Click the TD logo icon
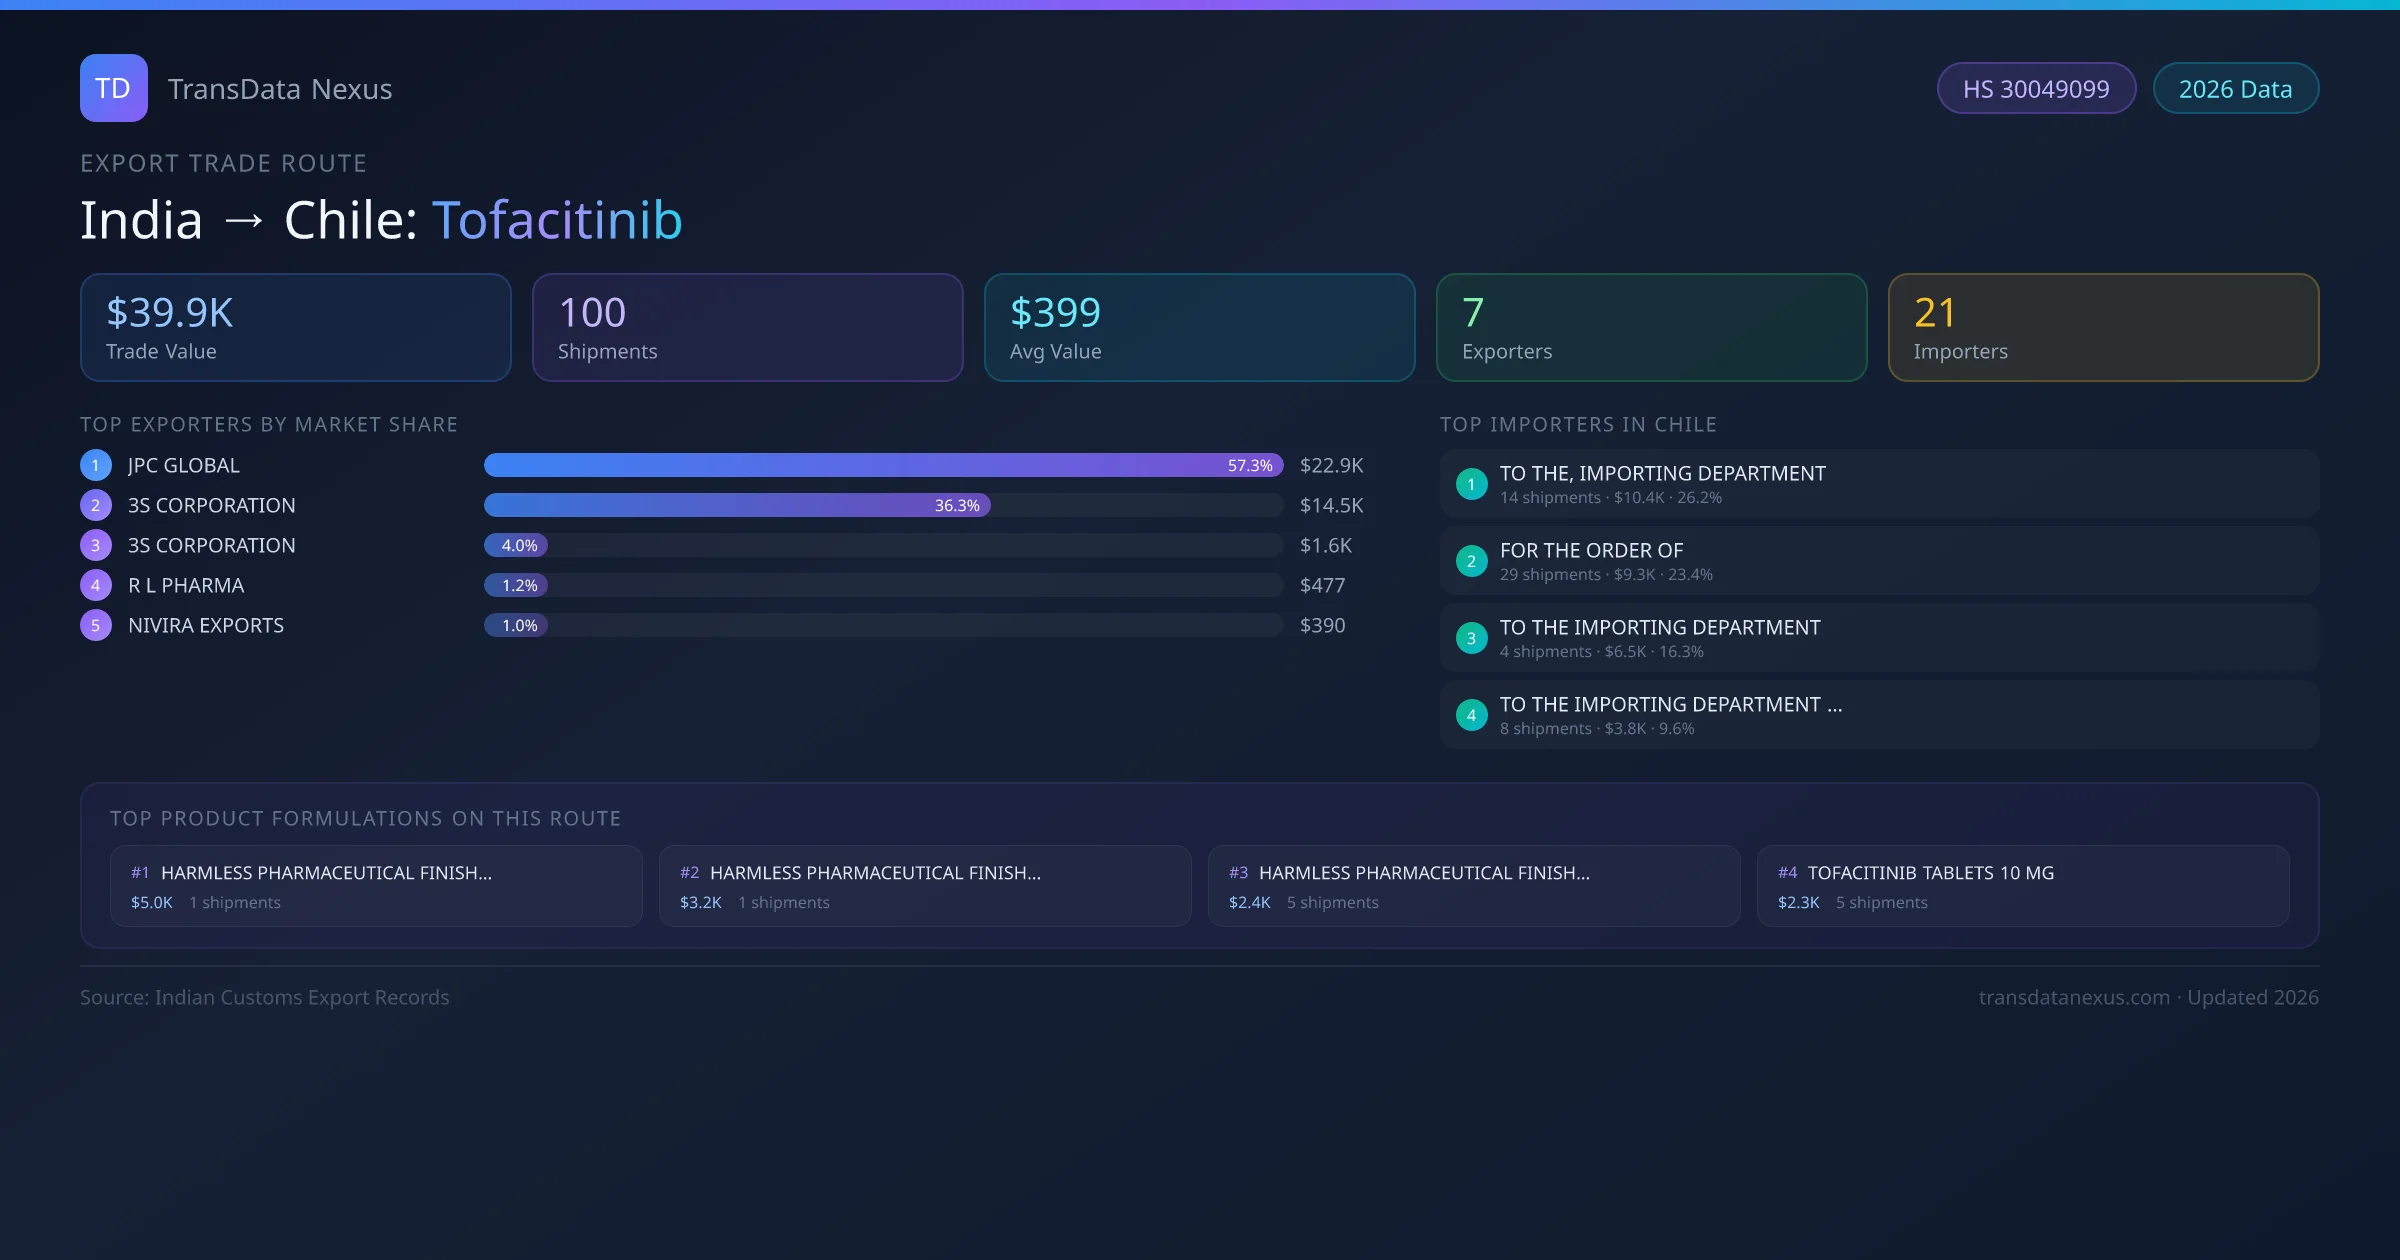The height and width of the screenshot is (1260, 2400). pyautogui.click(x=113, y=88)
